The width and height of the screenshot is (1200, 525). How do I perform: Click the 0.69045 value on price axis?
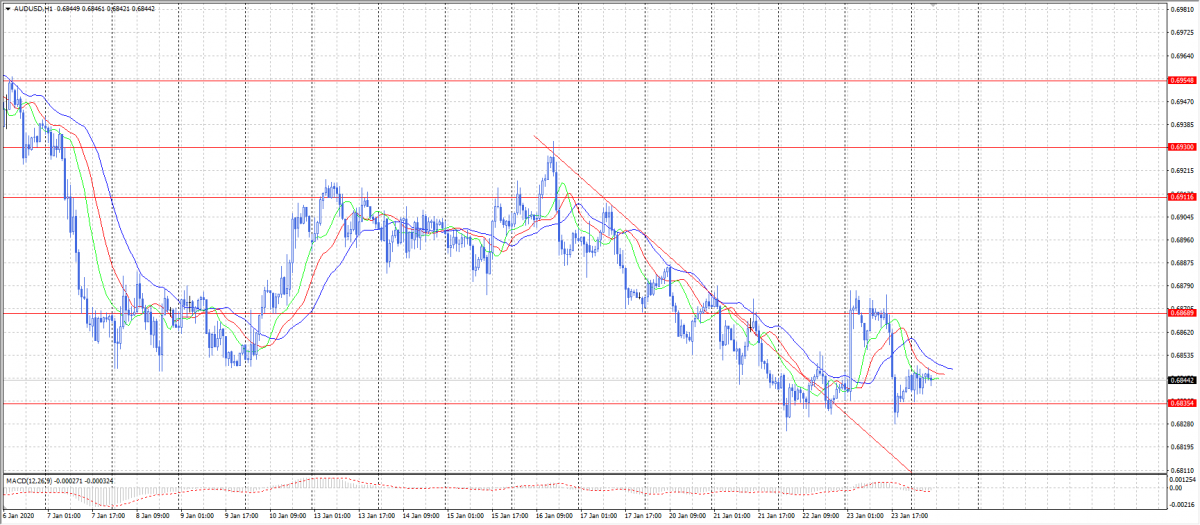pyautogui.click(x=1181, y=217)
